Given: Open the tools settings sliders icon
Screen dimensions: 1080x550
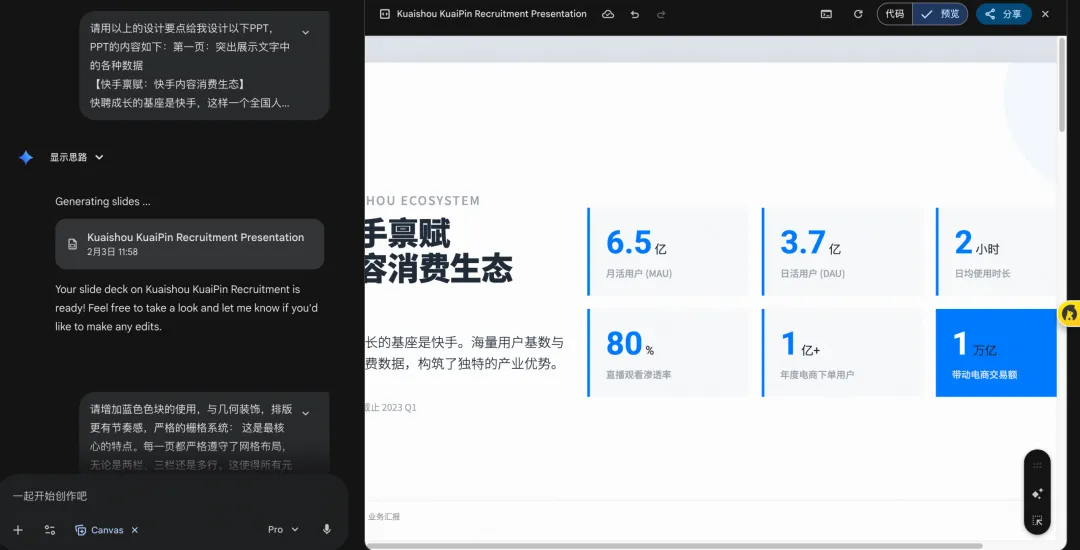Looking at the screenshot, I should [x=50, y=530].
